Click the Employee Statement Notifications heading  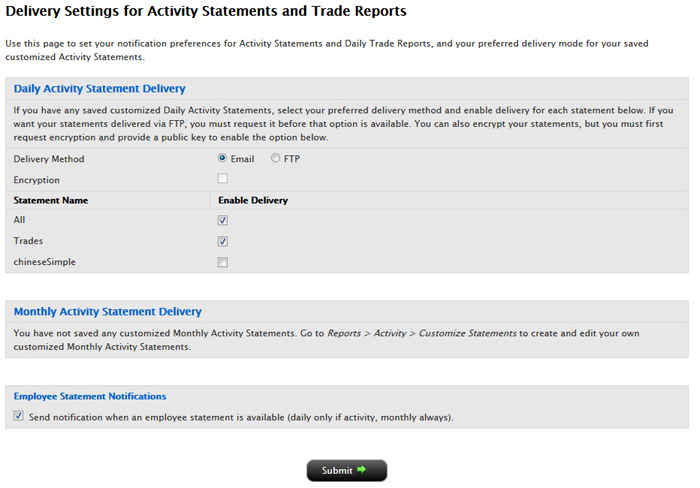[90, 396]
